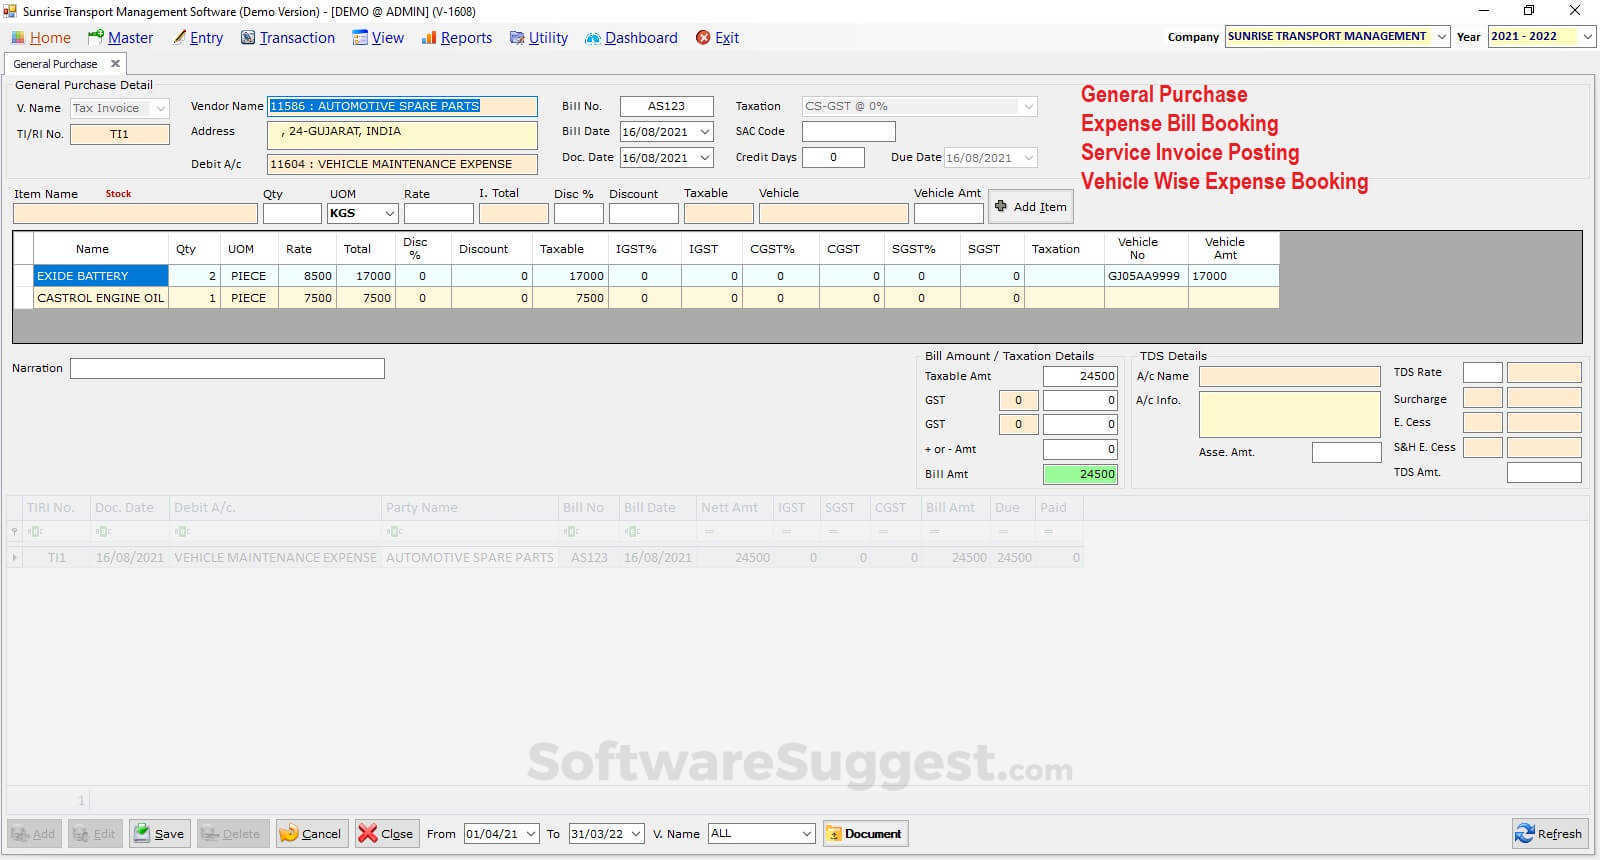Expand the Company dropdown
The image size is (1600, 860).
pyautogui.click(x=1441, y=36)
